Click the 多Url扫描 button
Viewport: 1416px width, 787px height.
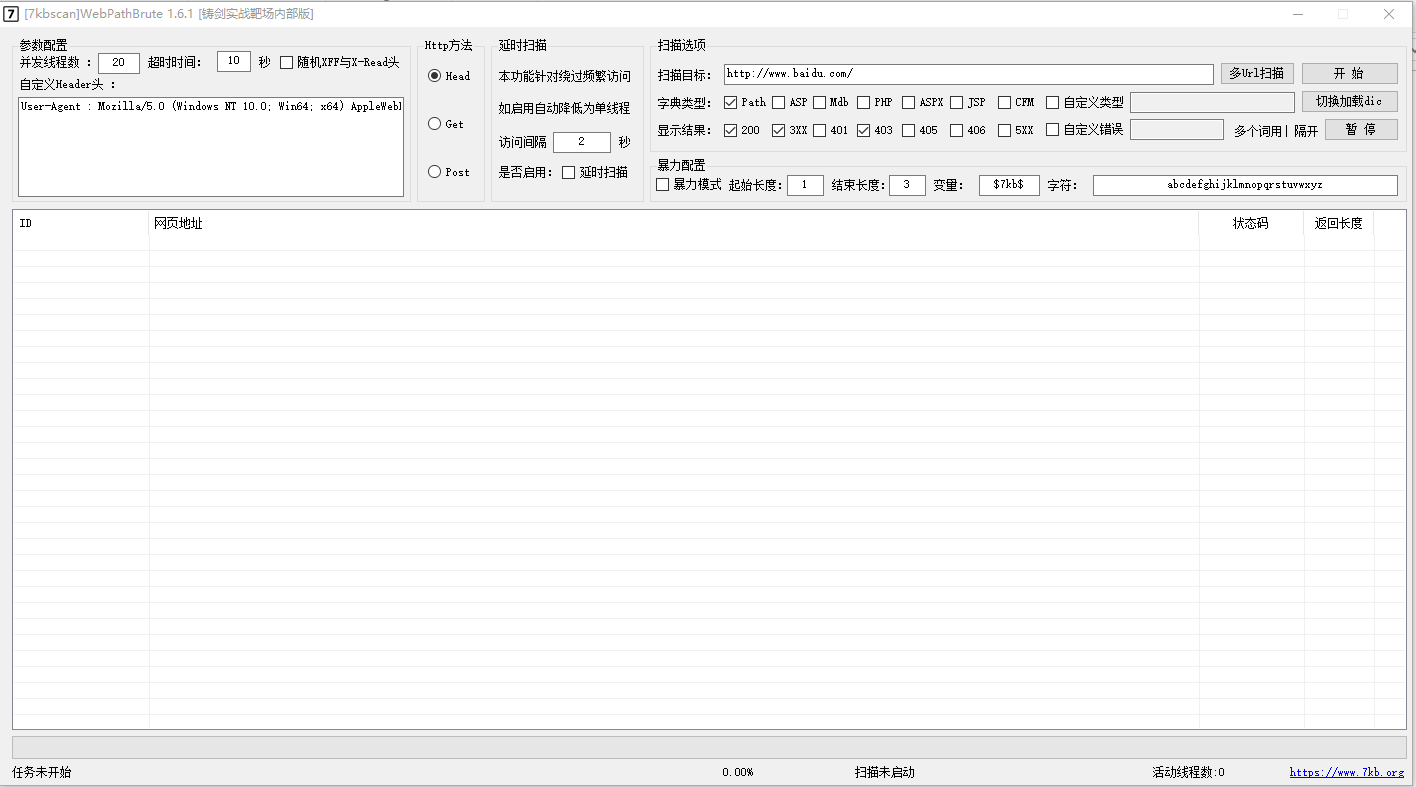point(1258,73)
